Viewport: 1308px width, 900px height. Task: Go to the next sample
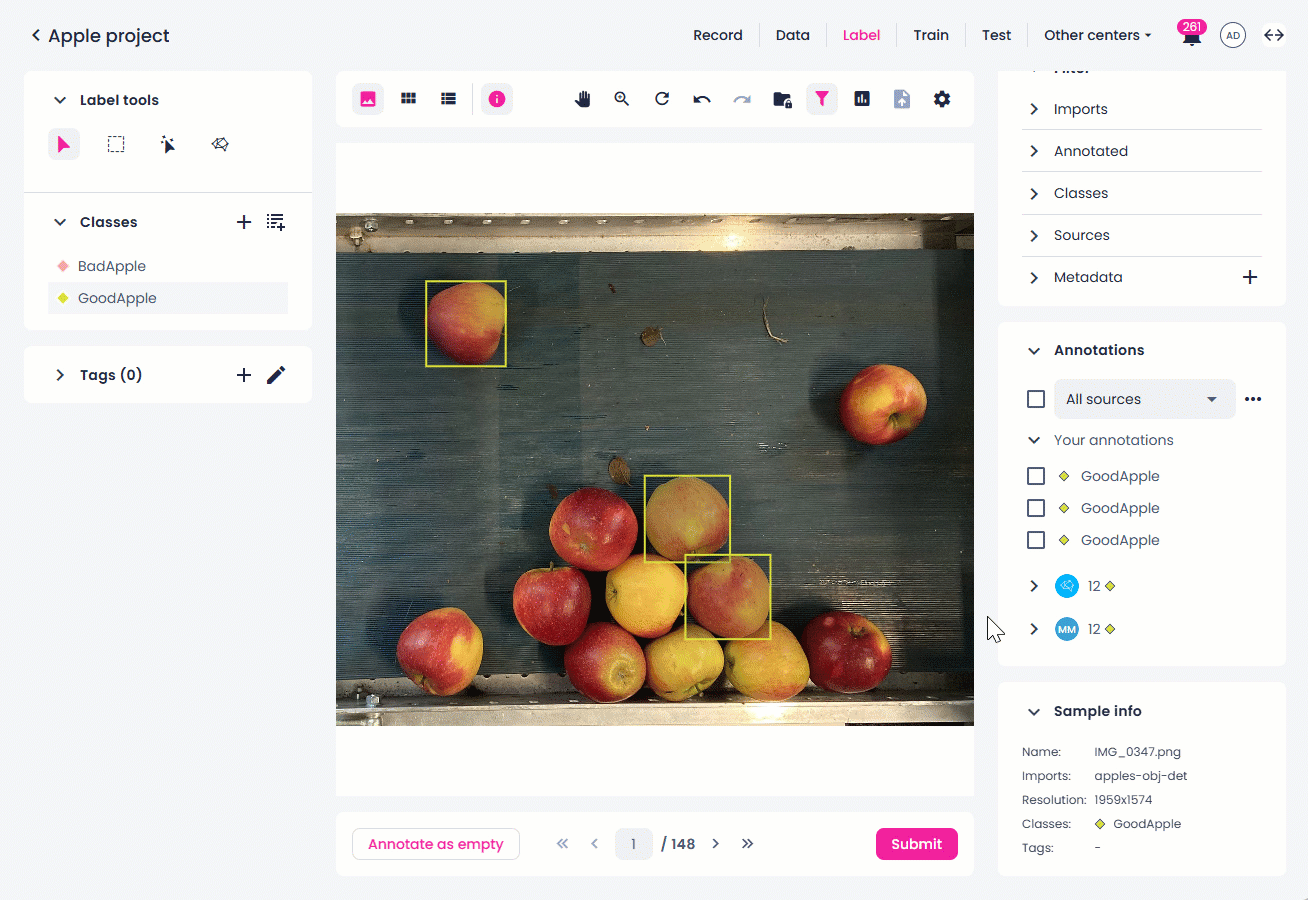tap(715, 844)
